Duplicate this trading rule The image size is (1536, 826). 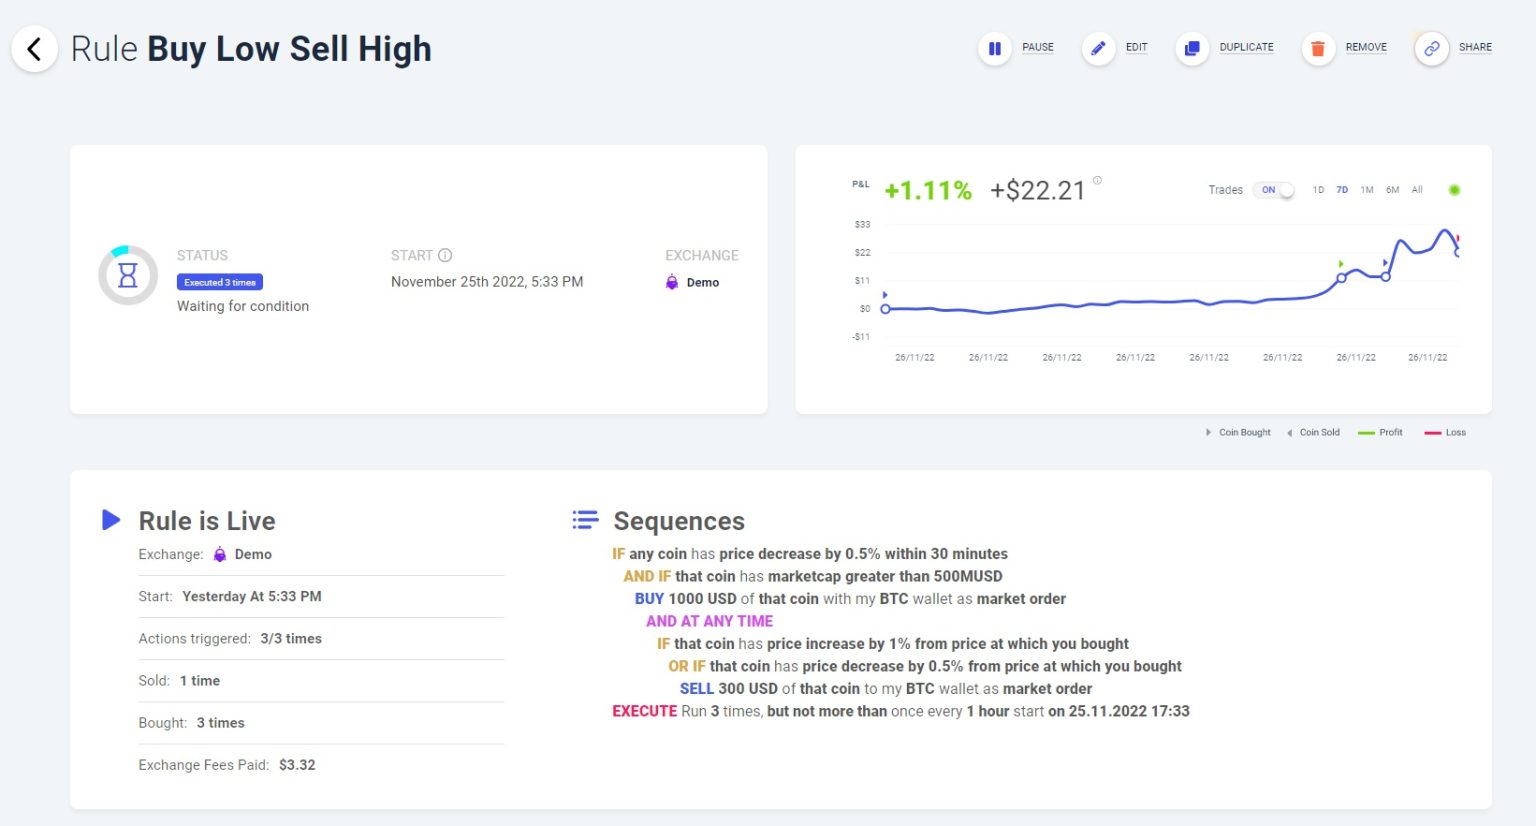(x=1191, y=47)
